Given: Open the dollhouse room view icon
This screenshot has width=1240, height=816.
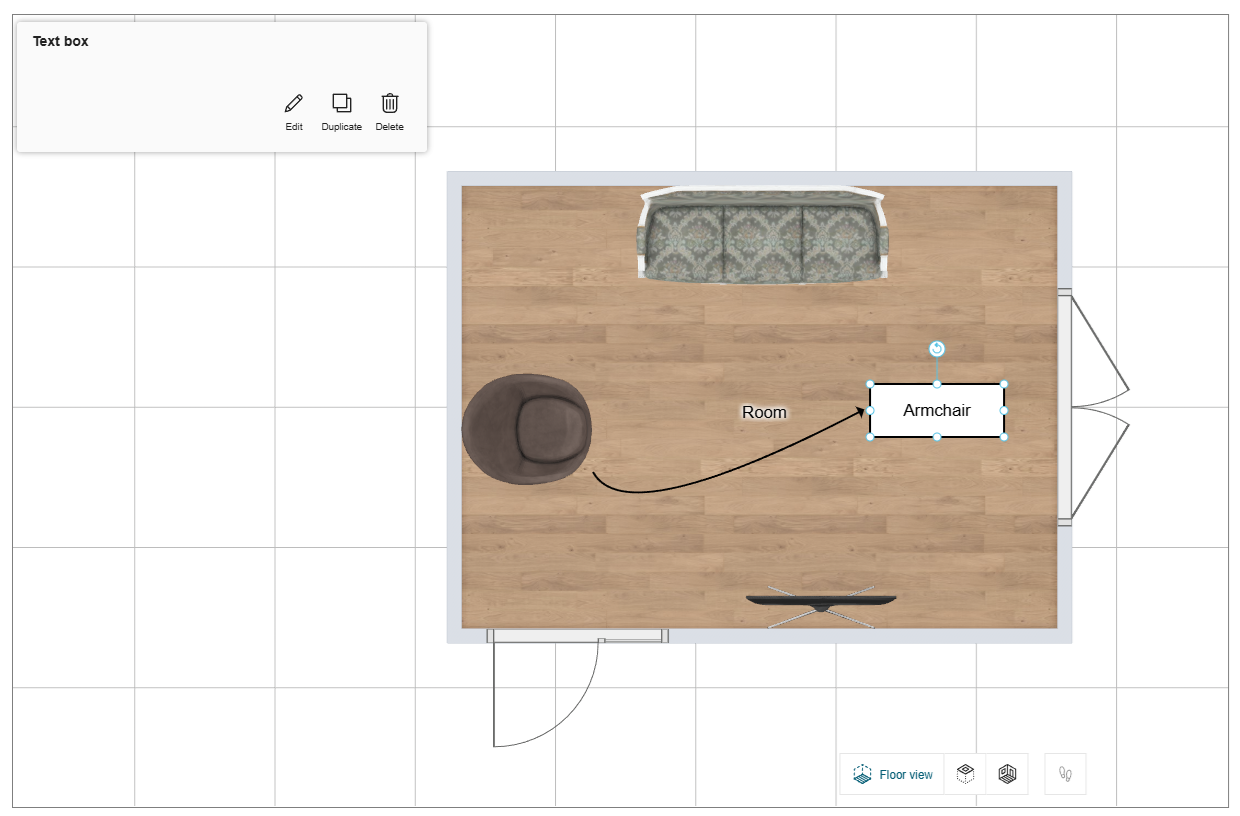Looking at the screenshot, I should click(x=1007, y=774).
